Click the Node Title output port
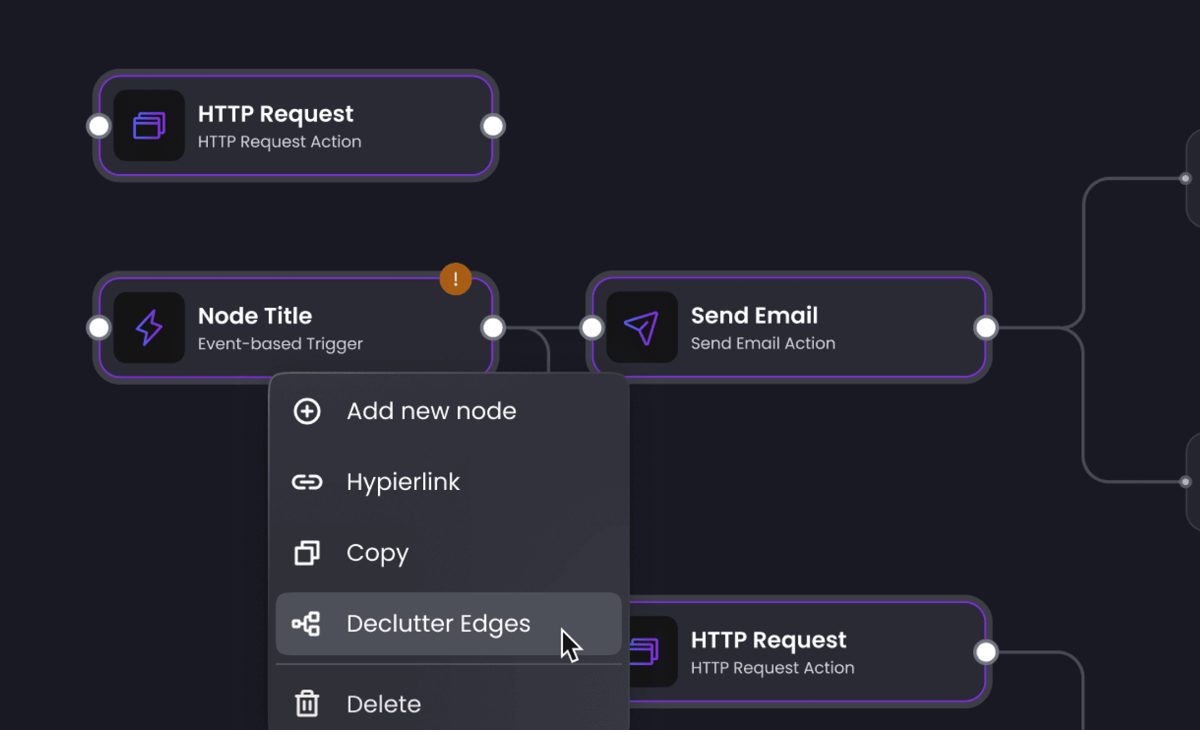 [x=493, y=327]
